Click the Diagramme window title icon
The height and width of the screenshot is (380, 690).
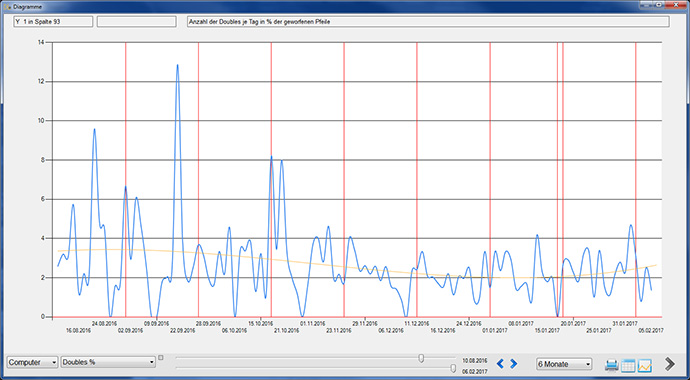click(7, 7)
